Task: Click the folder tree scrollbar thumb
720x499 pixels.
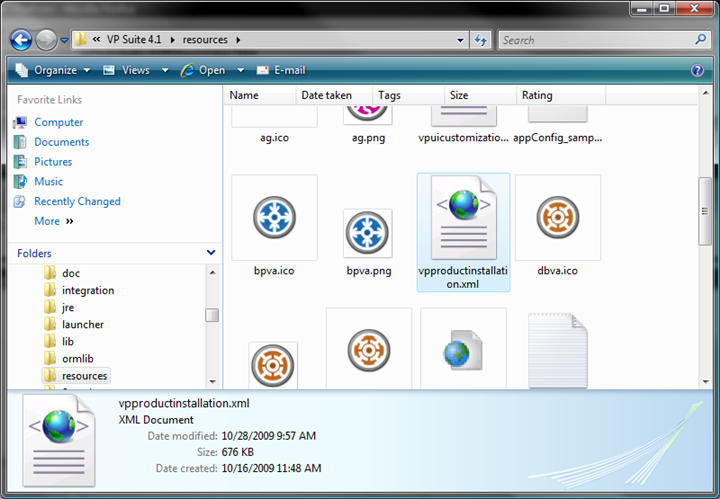Action: (x=212, y=315)
